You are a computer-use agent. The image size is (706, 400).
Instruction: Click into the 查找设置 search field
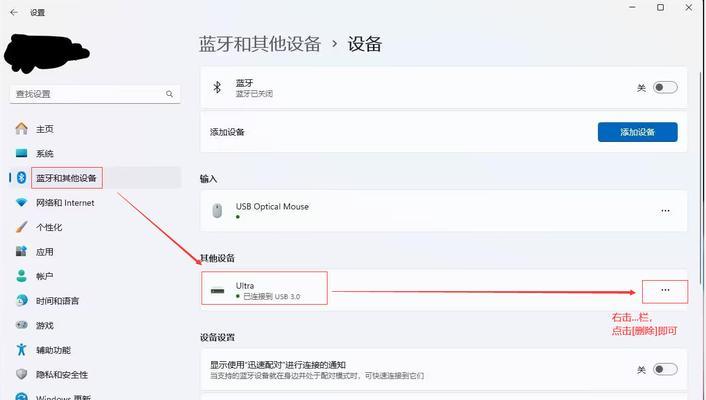(x=95, y=94)
